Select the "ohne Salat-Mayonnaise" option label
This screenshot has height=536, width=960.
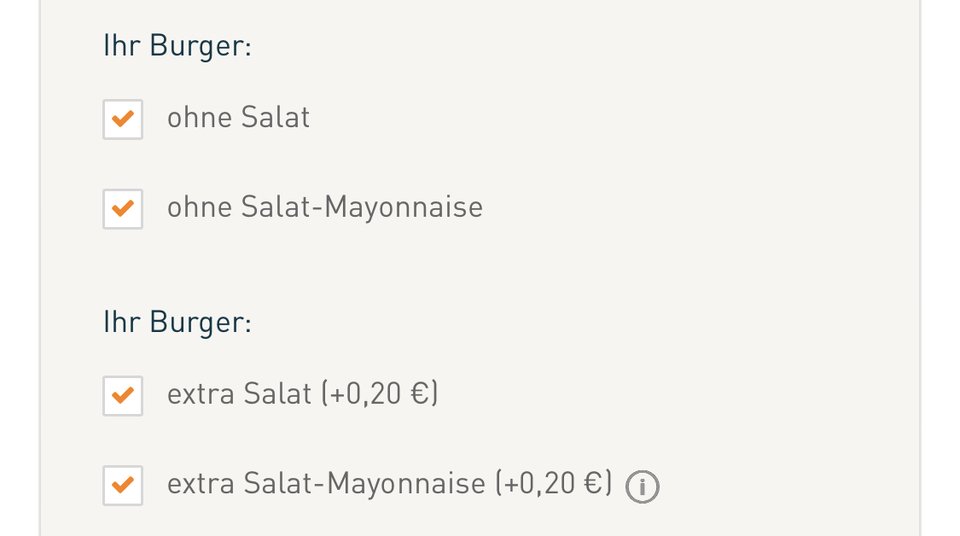324,208
